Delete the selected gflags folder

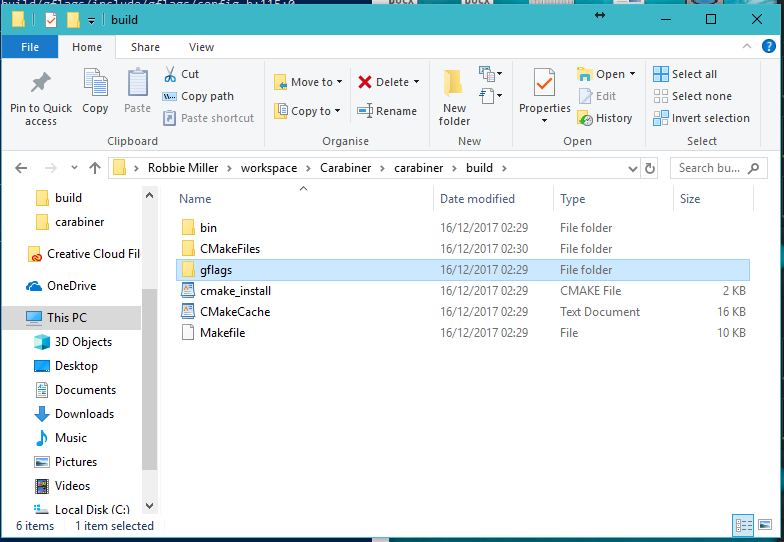[x=384, y=82]
